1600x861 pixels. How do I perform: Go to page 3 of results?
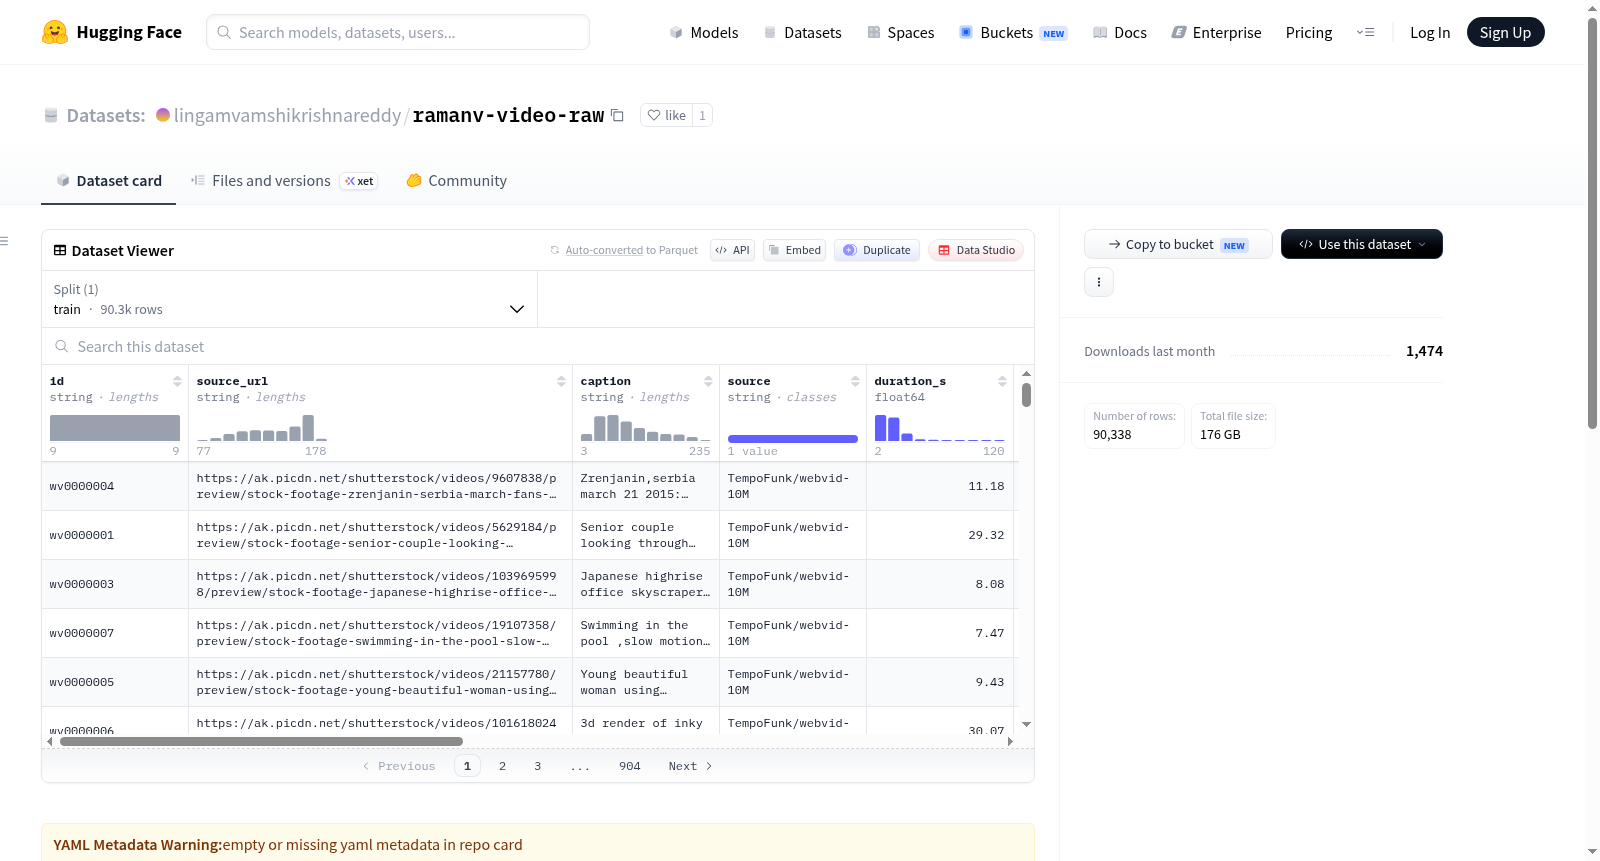coord(537,766)
